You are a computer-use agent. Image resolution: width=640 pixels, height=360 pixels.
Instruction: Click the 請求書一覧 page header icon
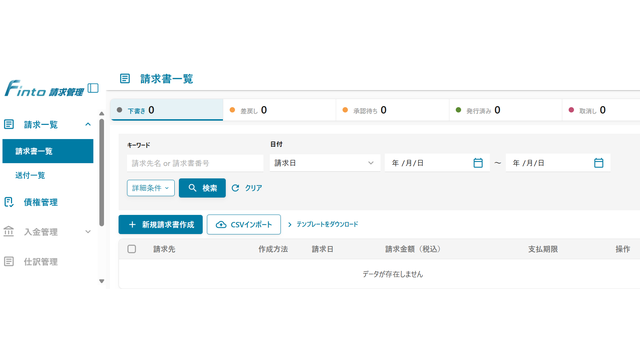(125, 78)
